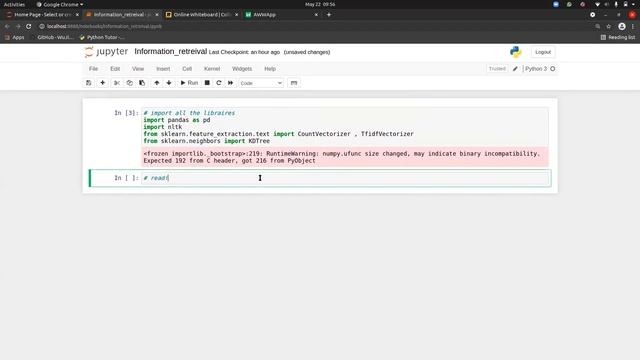This screenshot has width=640, height=360.
Task: Open Chrome three-dot menu
Action: point(633,26)
